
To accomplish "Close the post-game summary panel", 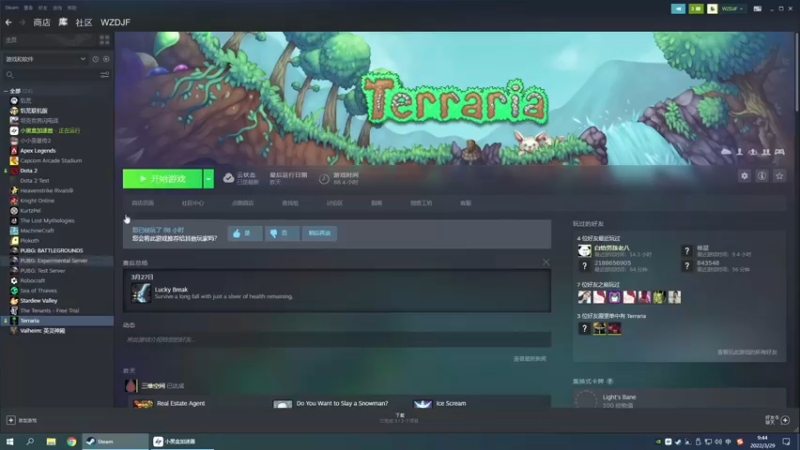I will (546, 262).
